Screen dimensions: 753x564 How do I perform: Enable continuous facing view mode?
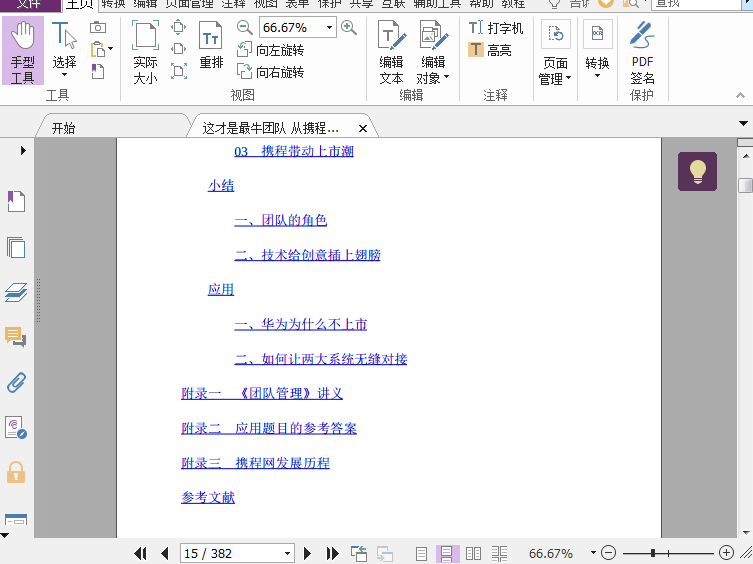tap(499, 554)
